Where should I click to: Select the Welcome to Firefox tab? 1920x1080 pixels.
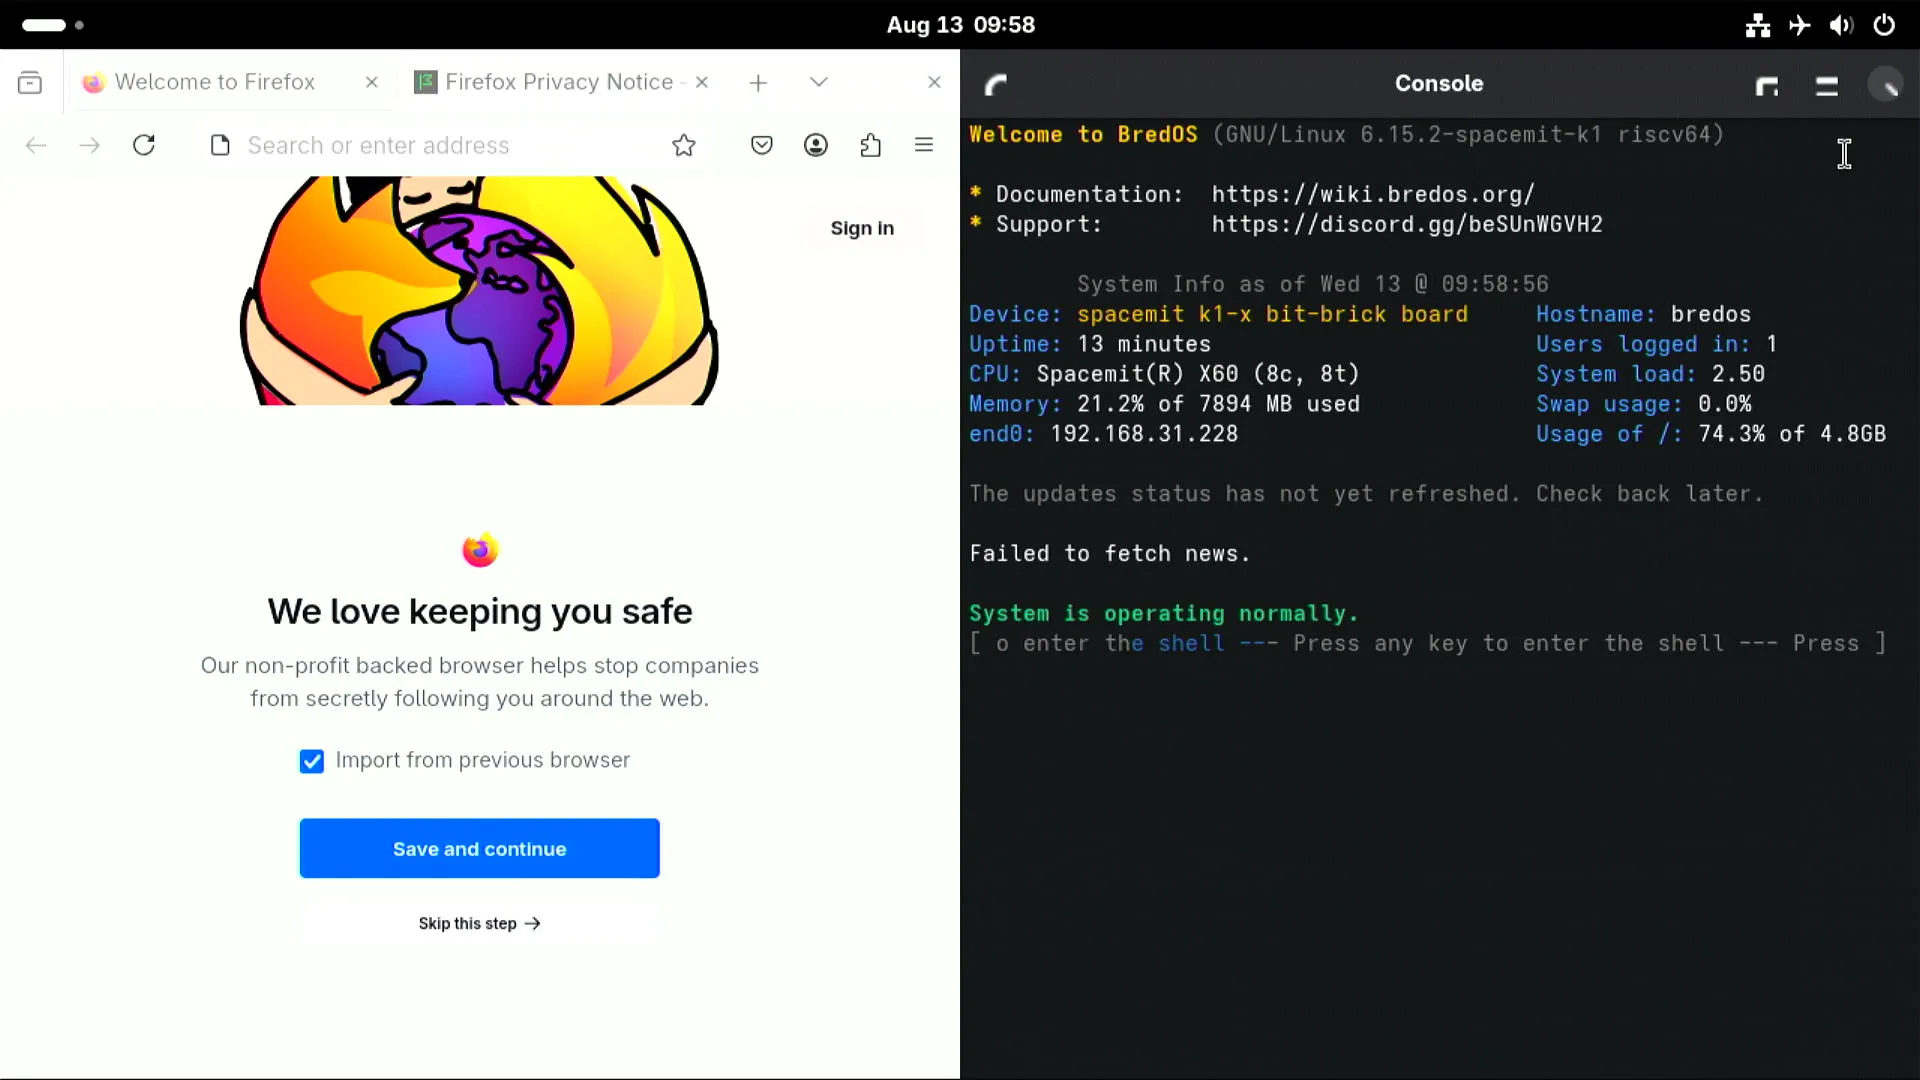[x=215, y=82]
